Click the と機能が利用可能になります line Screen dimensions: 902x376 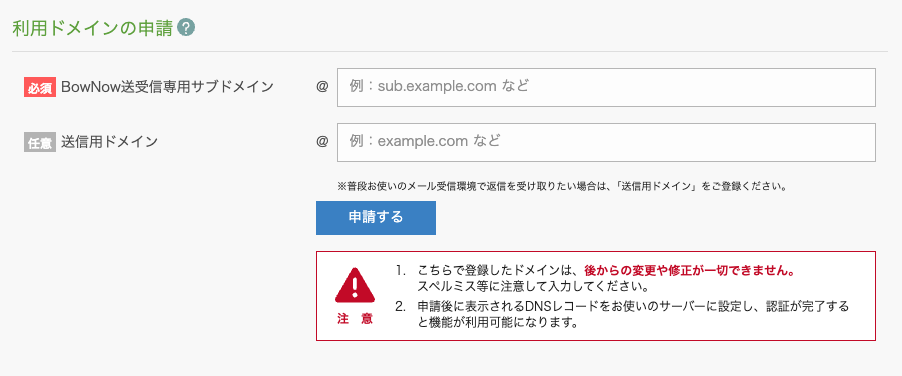[x=497, y=322]
